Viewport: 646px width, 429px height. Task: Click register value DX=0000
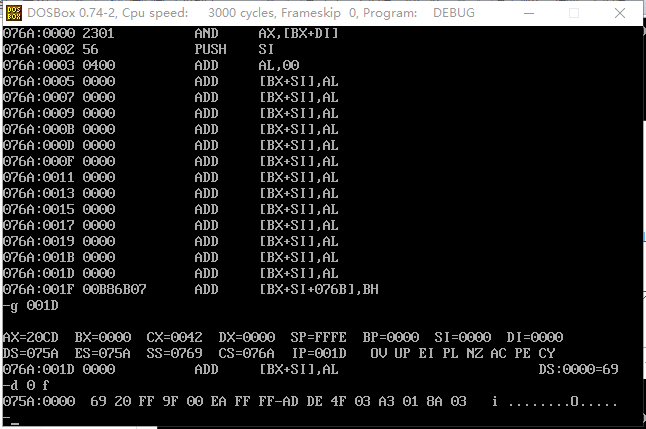click(x=247, y=338)
